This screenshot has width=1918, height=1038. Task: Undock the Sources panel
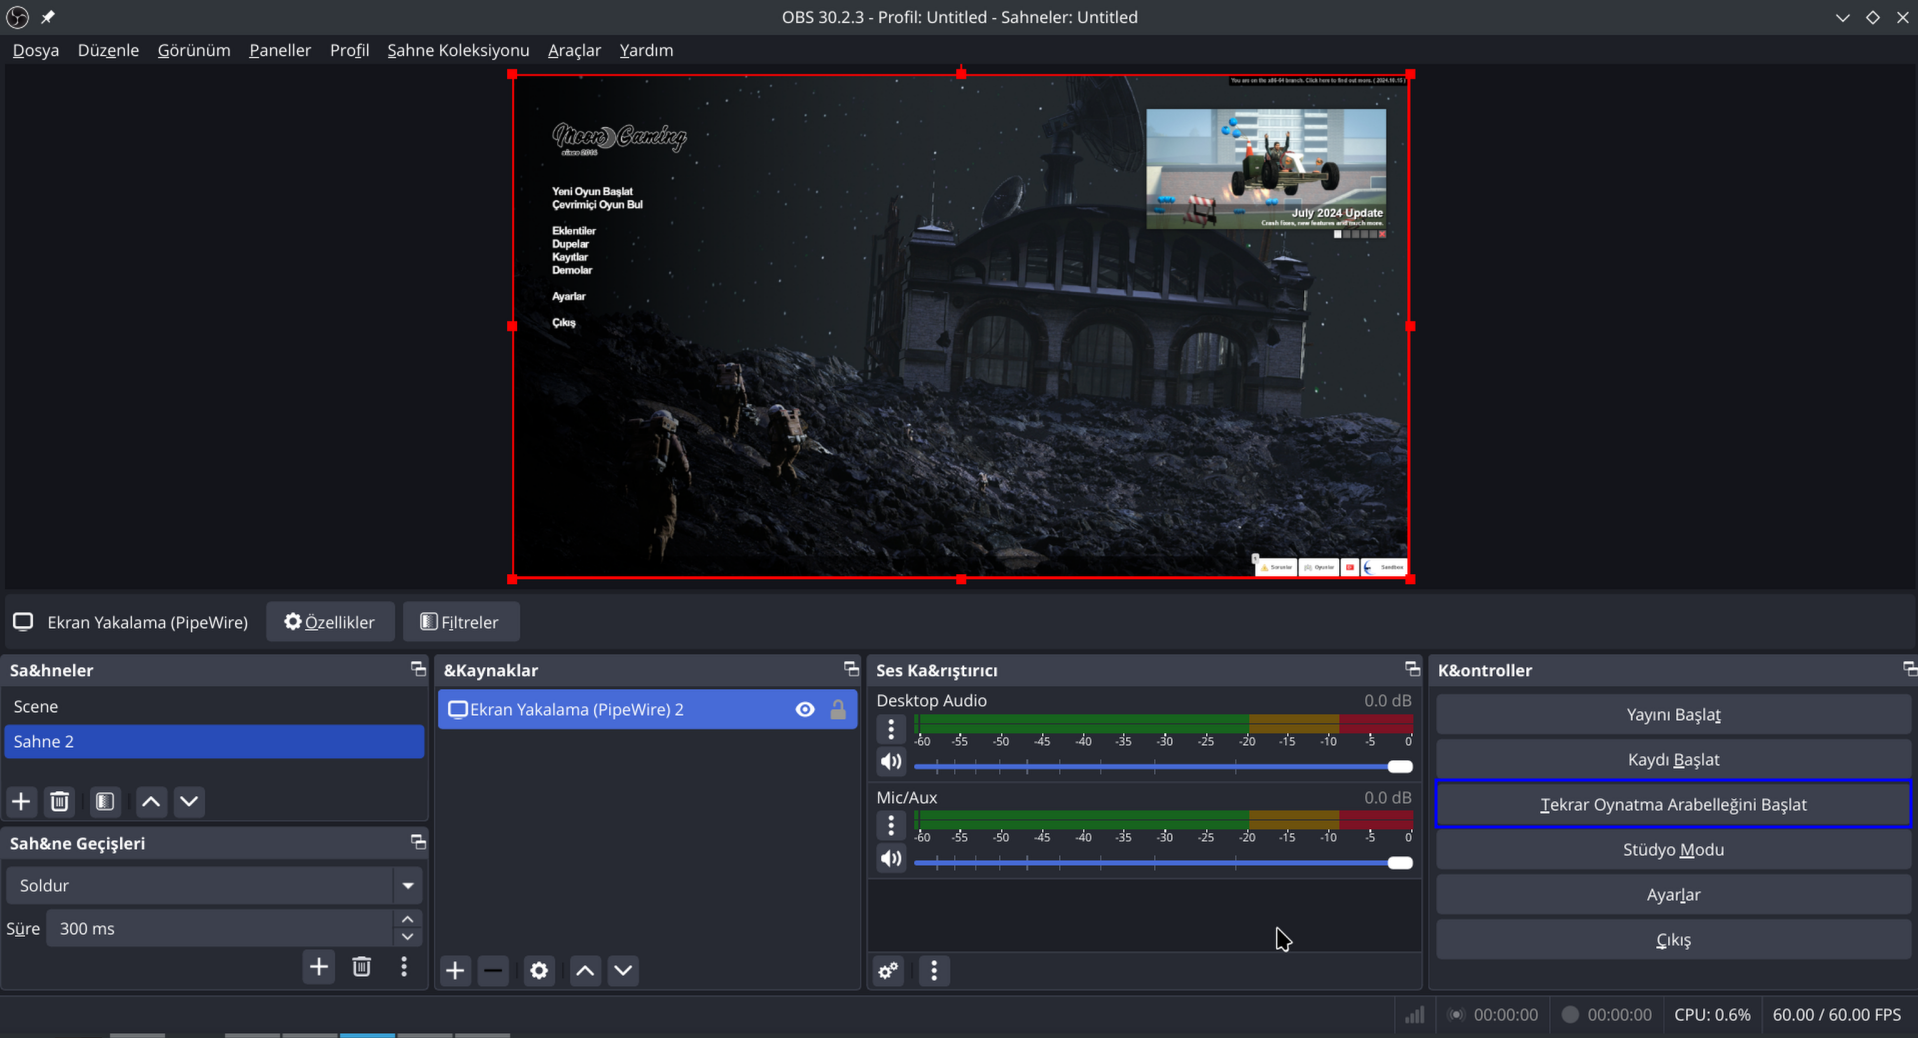pyautogui.click(x=851, y=669)
